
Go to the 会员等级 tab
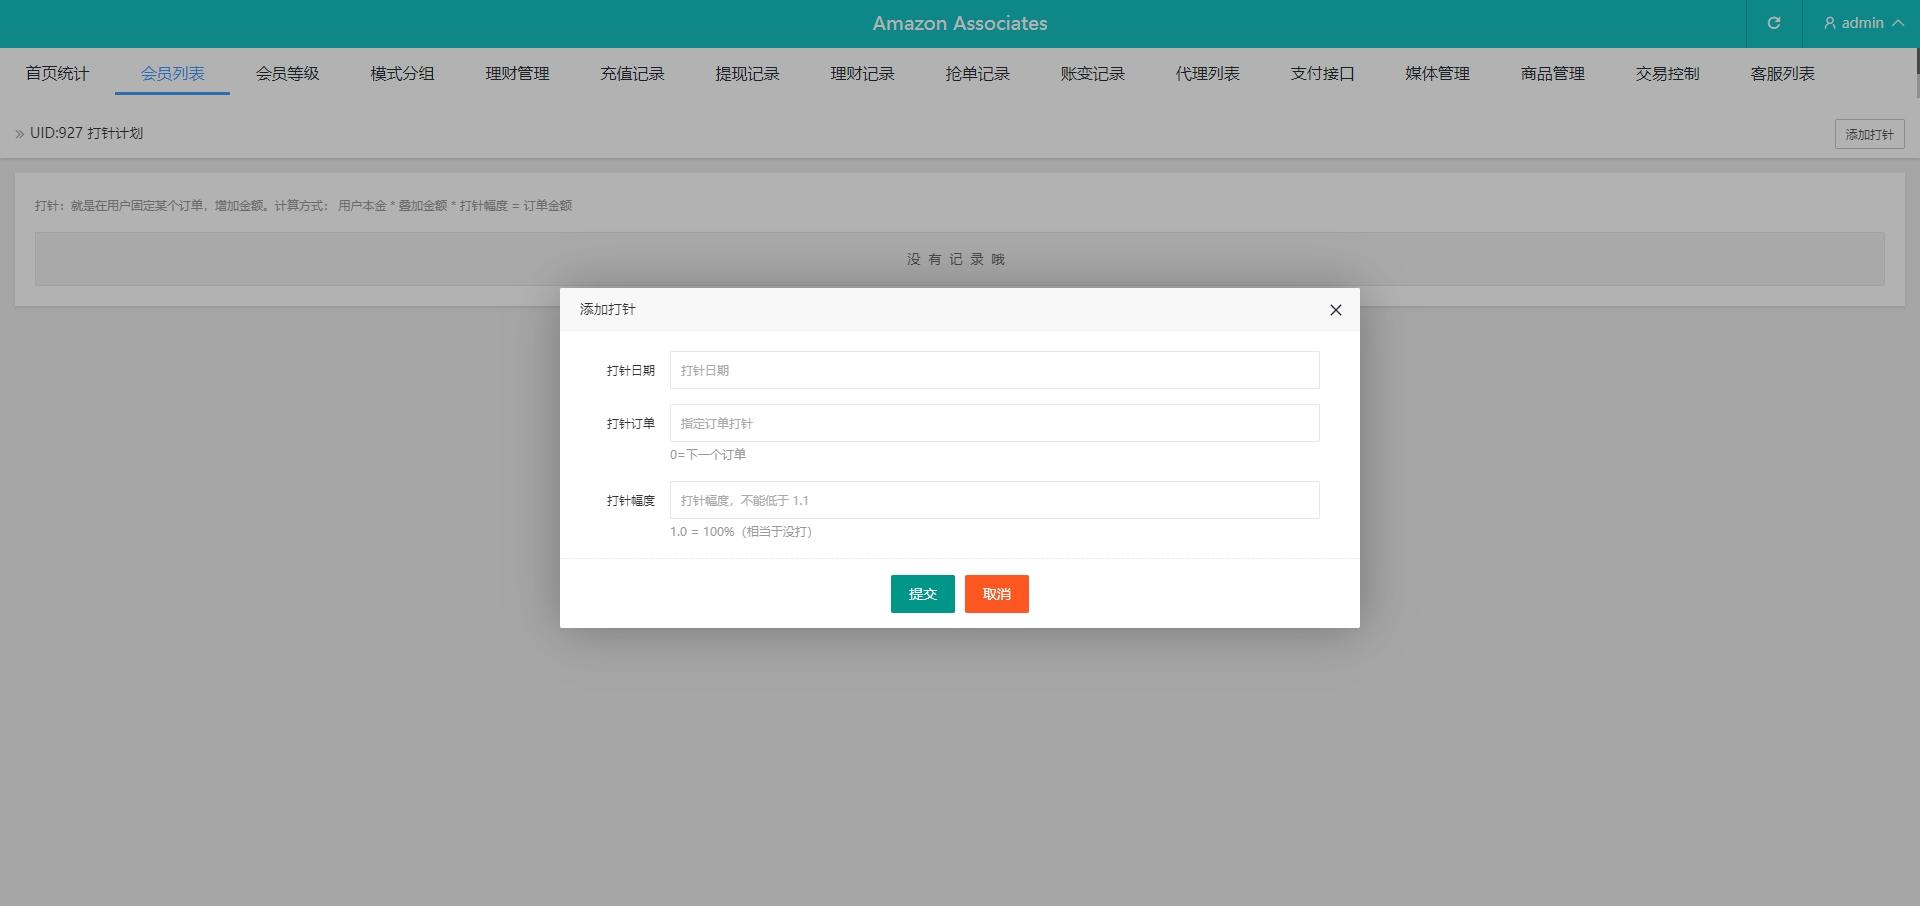(x=287, y=73)
